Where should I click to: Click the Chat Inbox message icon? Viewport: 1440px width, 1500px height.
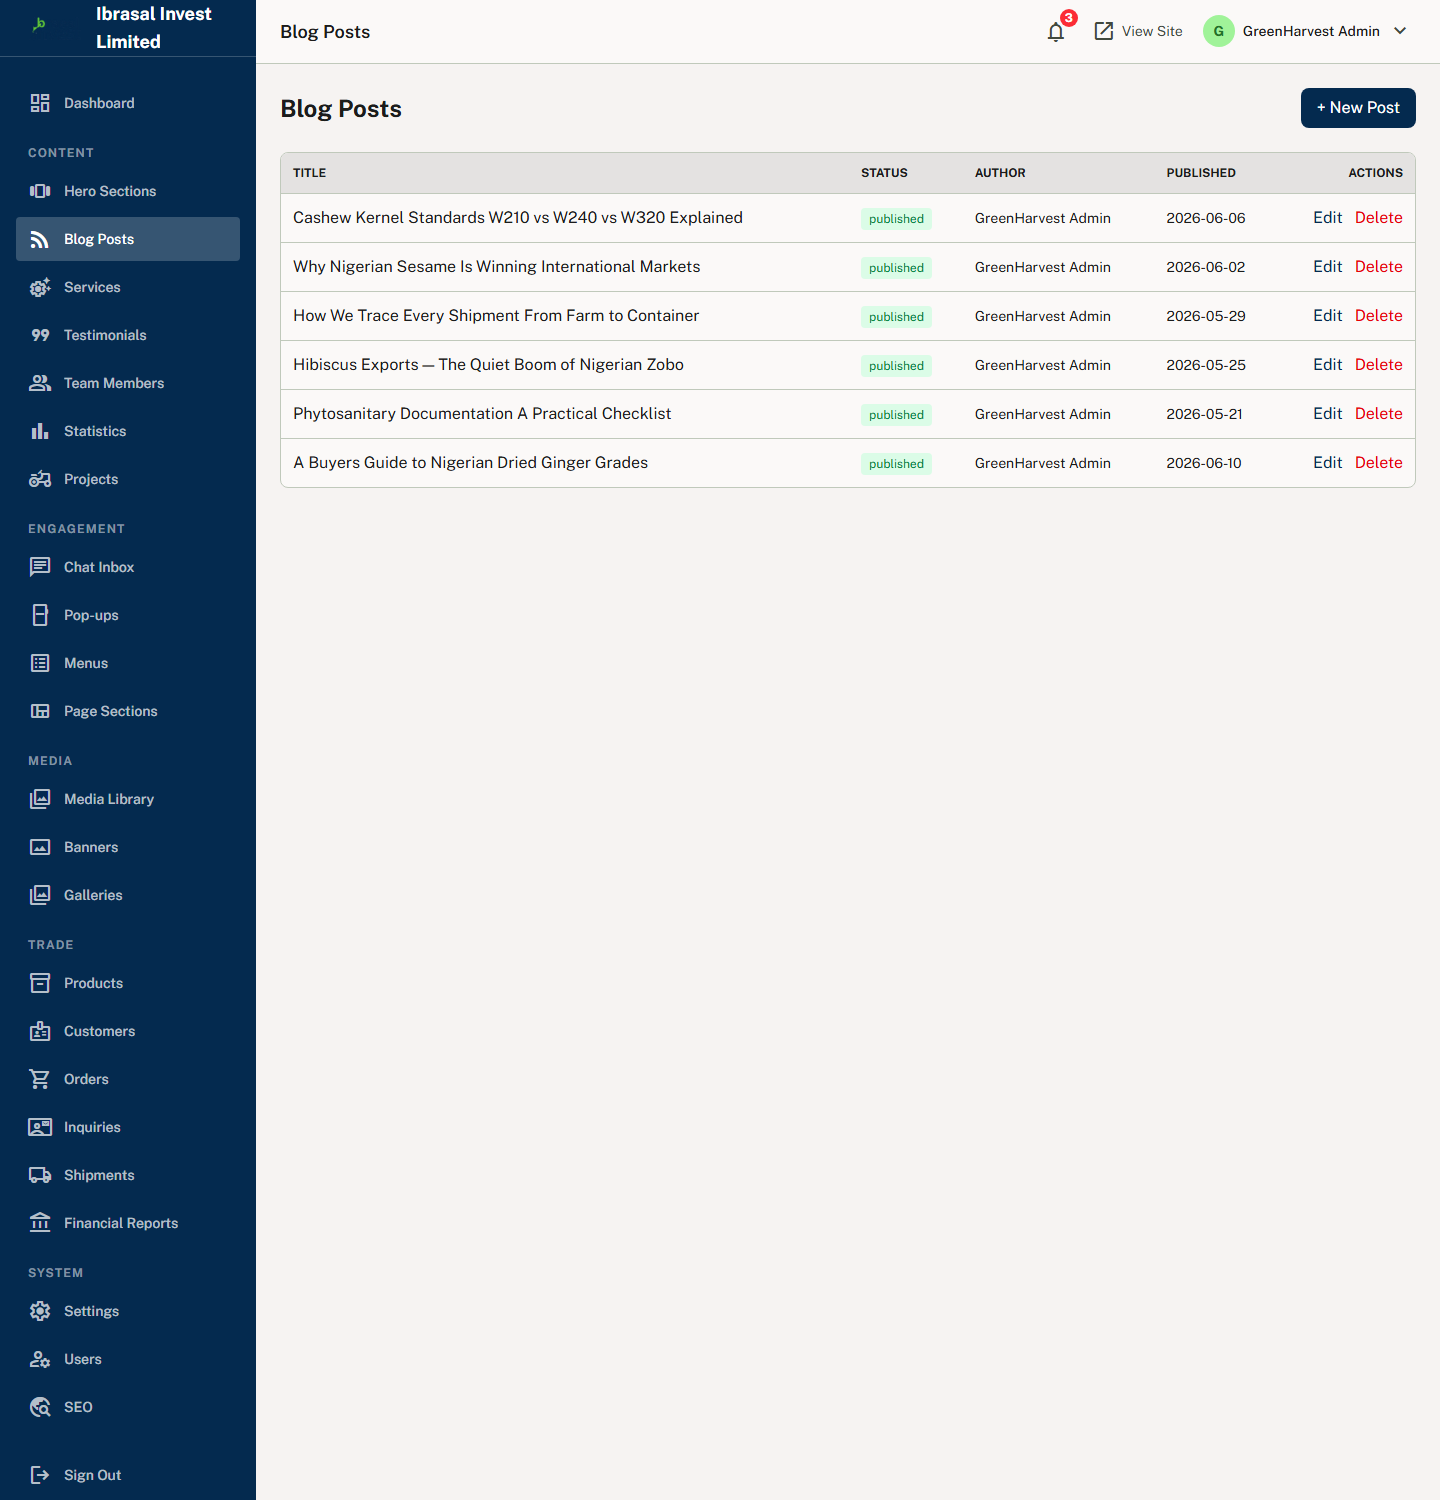[x=40, y=567]
